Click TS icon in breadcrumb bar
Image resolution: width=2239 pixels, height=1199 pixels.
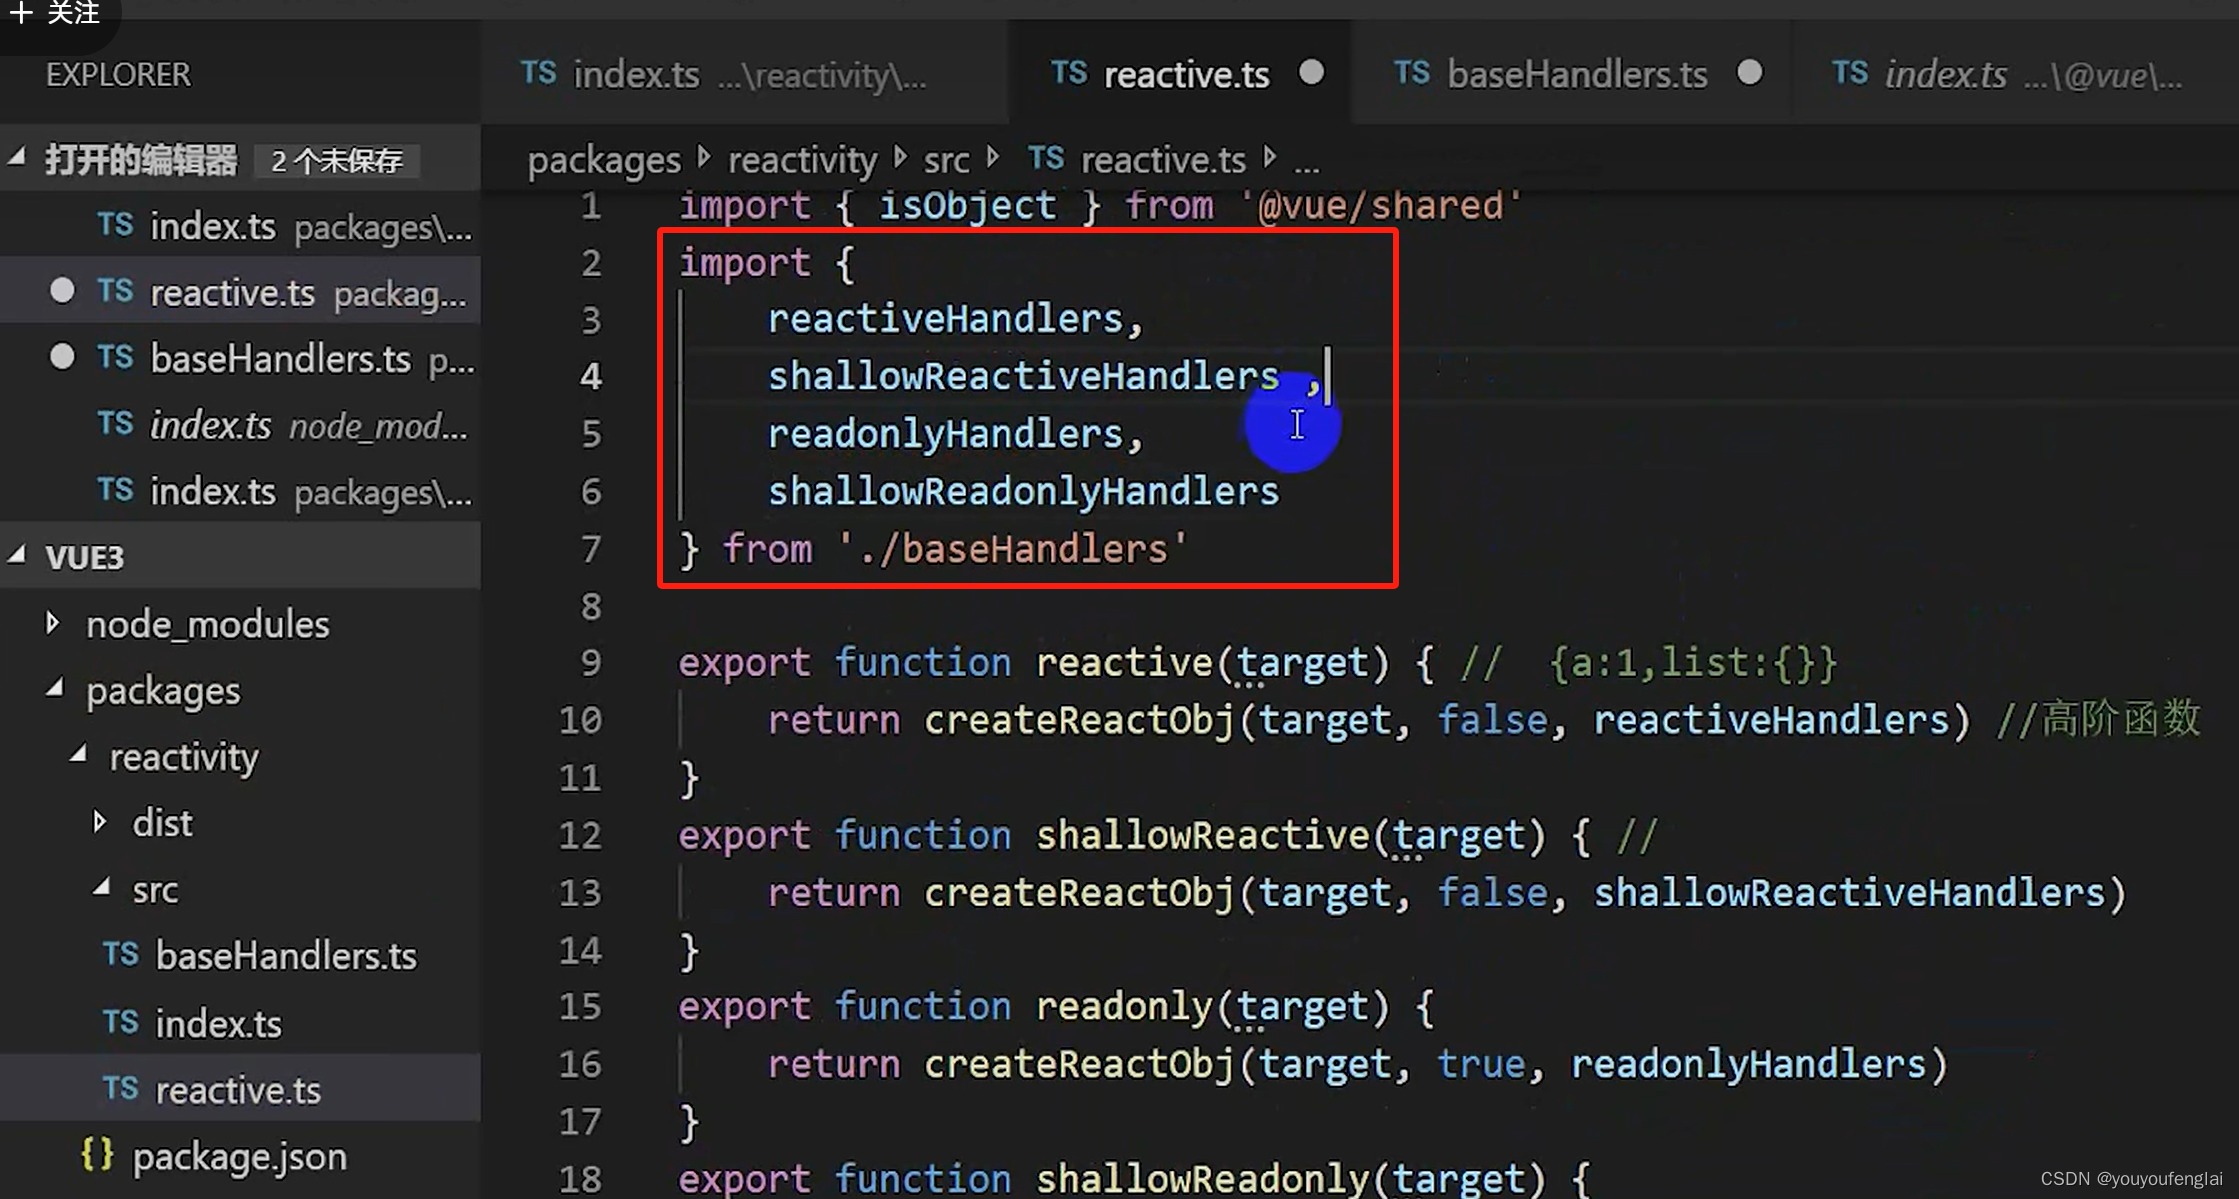1046,158
